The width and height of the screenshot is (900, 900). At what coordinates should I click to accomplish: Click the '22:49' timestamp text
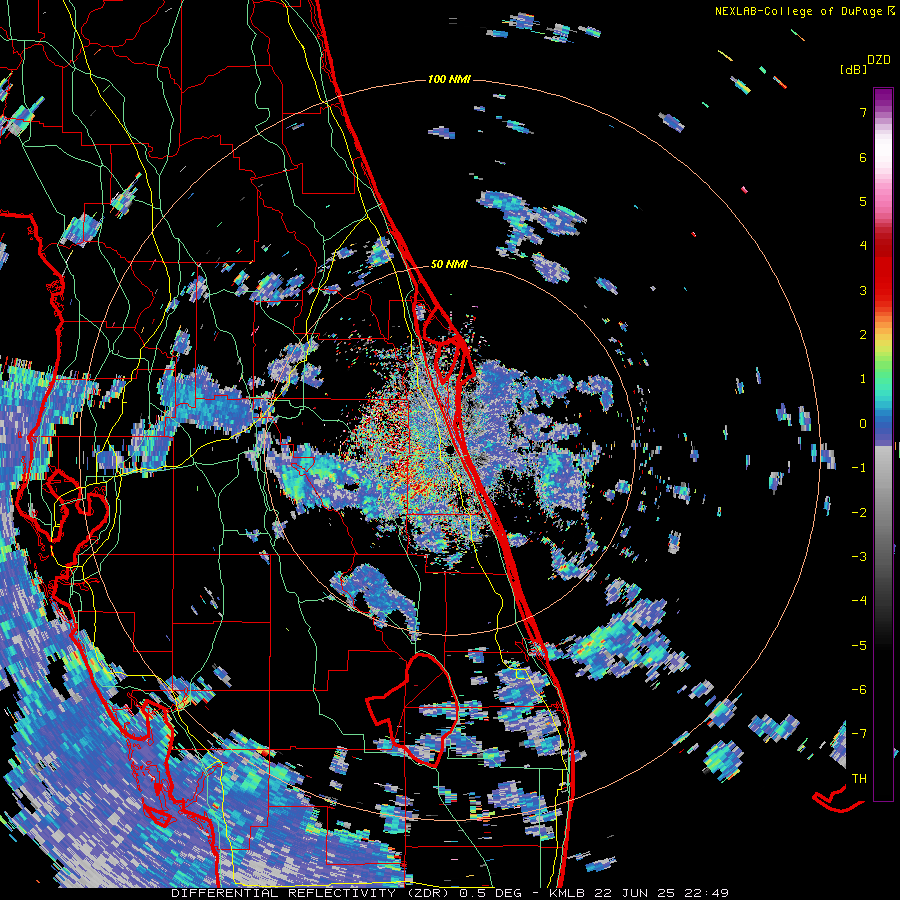[708, 893]
